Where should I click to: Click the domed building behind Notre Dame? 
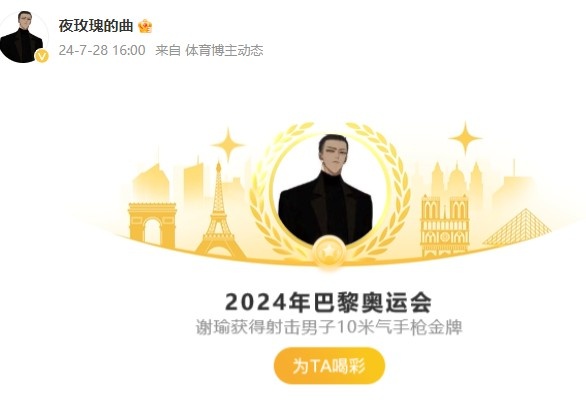[457, 179]
